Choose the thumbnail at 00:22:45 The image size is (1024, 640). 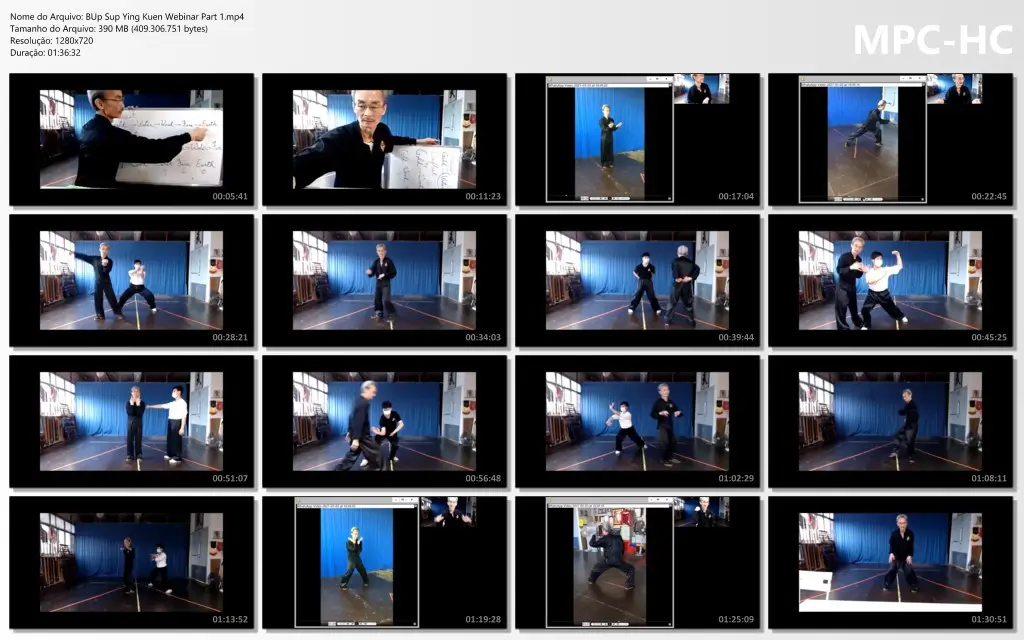(x=890, y=139)
